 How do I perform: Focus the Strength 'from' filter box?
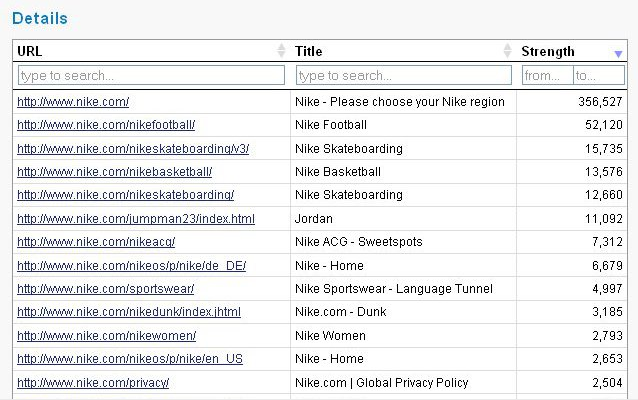(548, 75)
